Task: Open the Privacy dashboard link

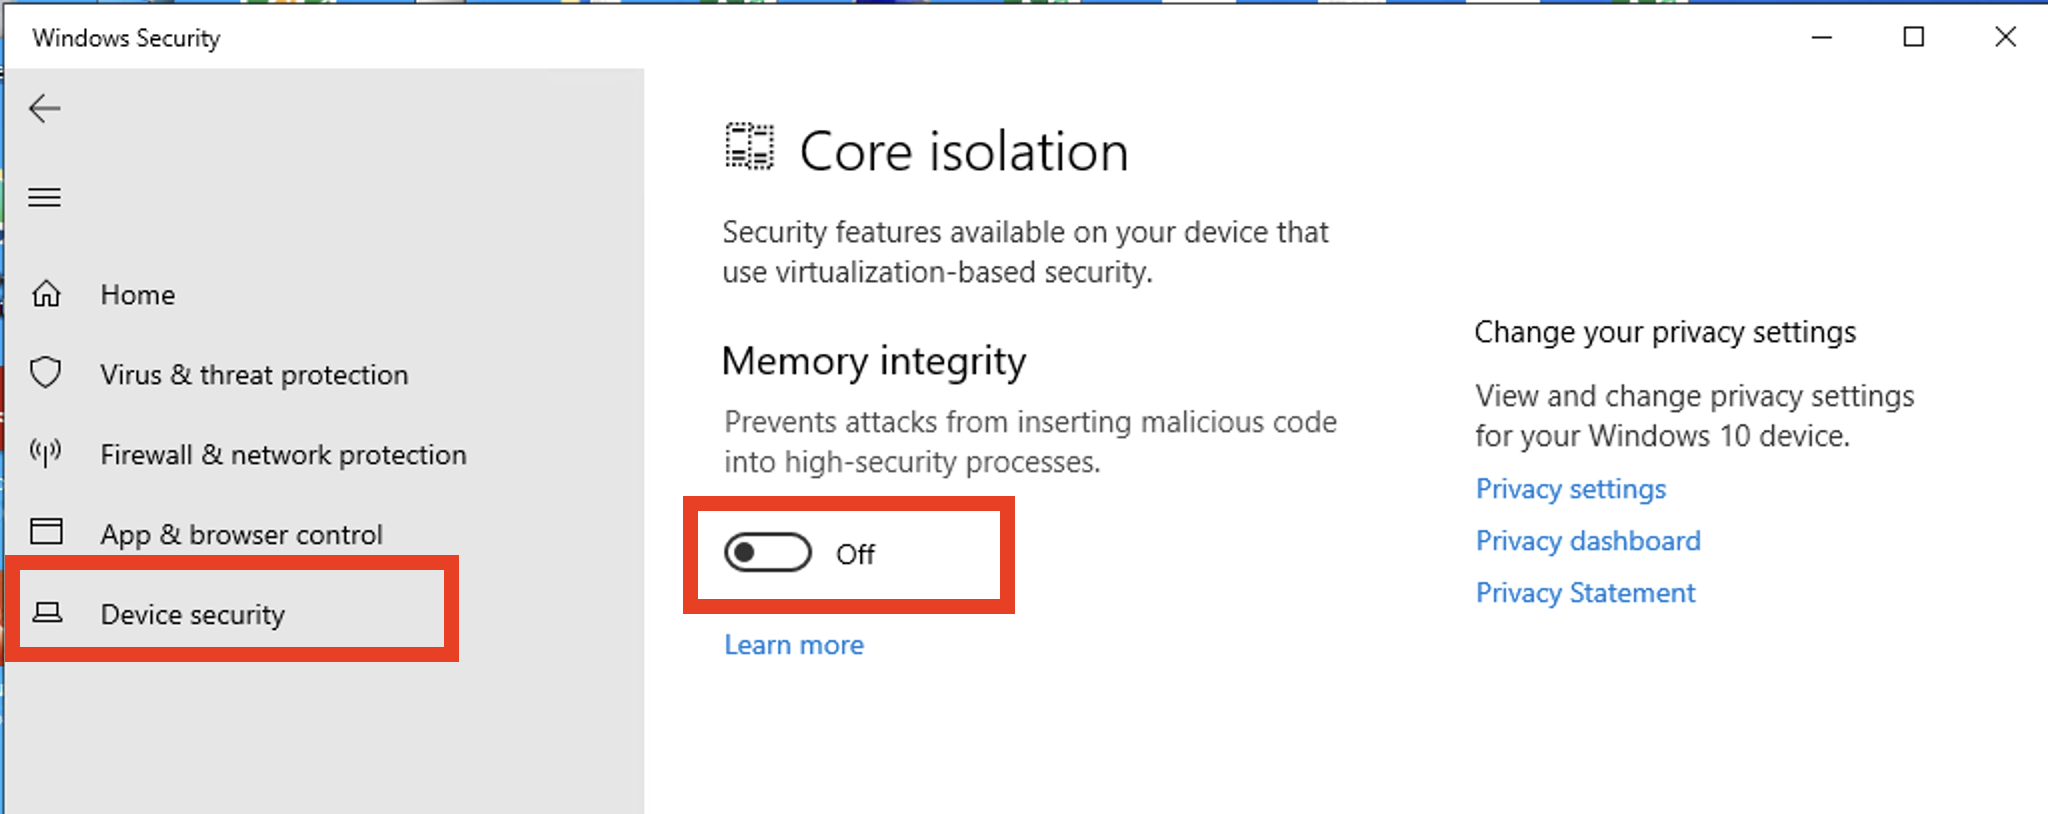Action: tap(1588, 541)
